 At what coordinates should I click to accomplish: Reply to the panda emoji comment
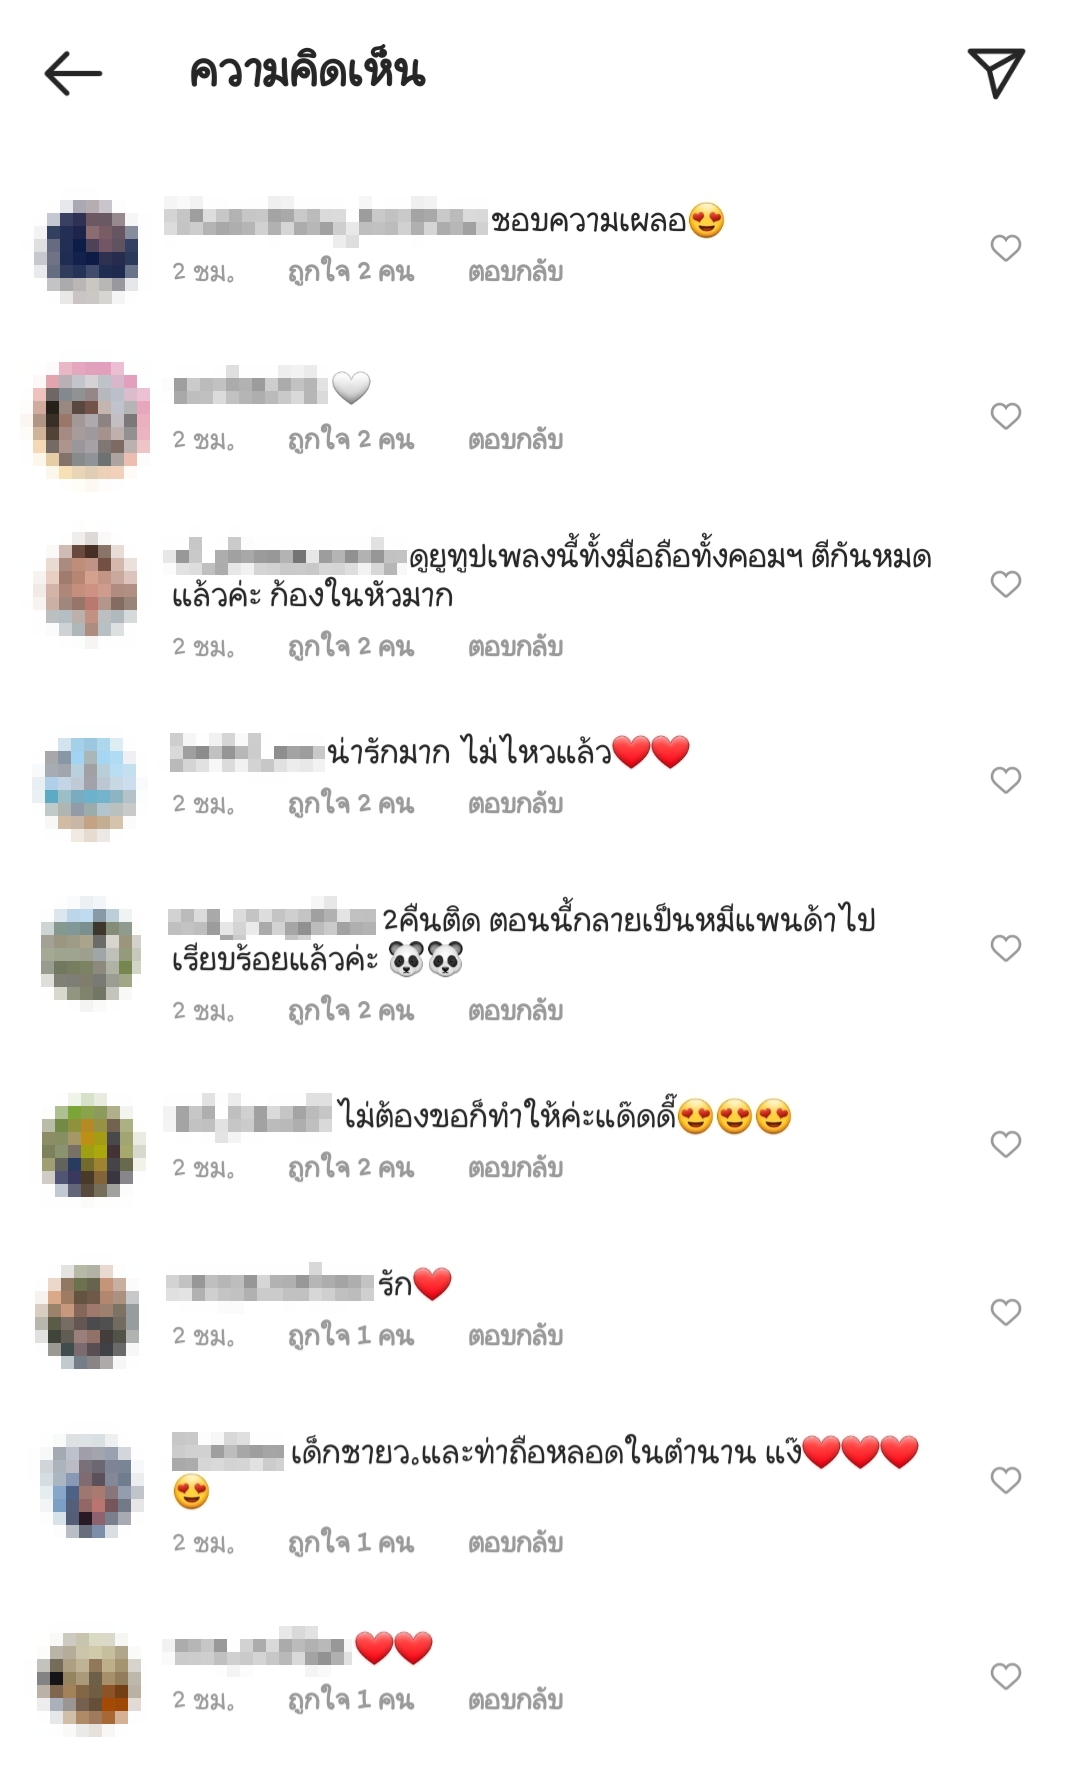click(x=515, y=1011)
